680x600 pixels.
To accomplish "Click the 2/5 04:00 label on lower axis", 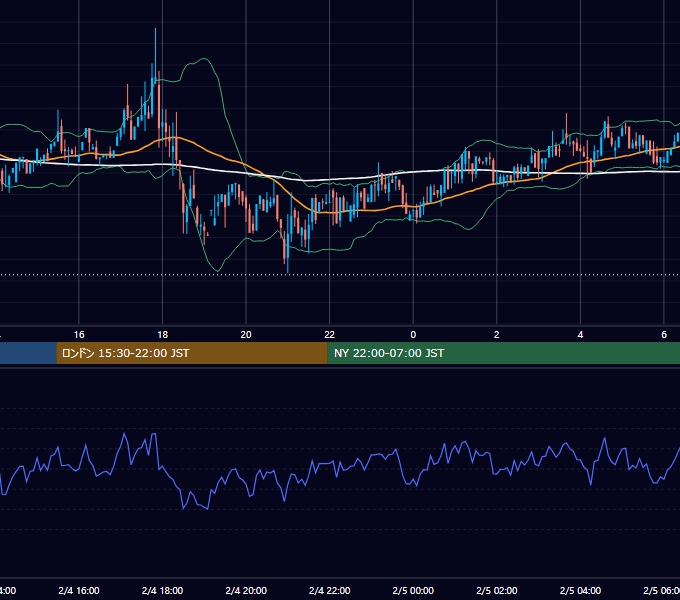I will coord(580,590).
